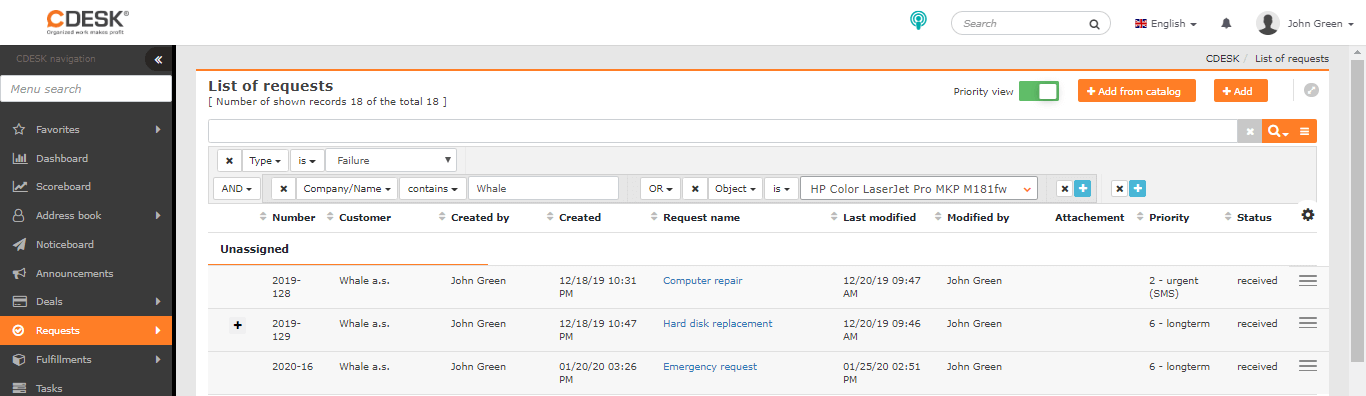This screenshot has width=1366, height=396.
Task: Open the contains operator dropdown
Action: 433,188
